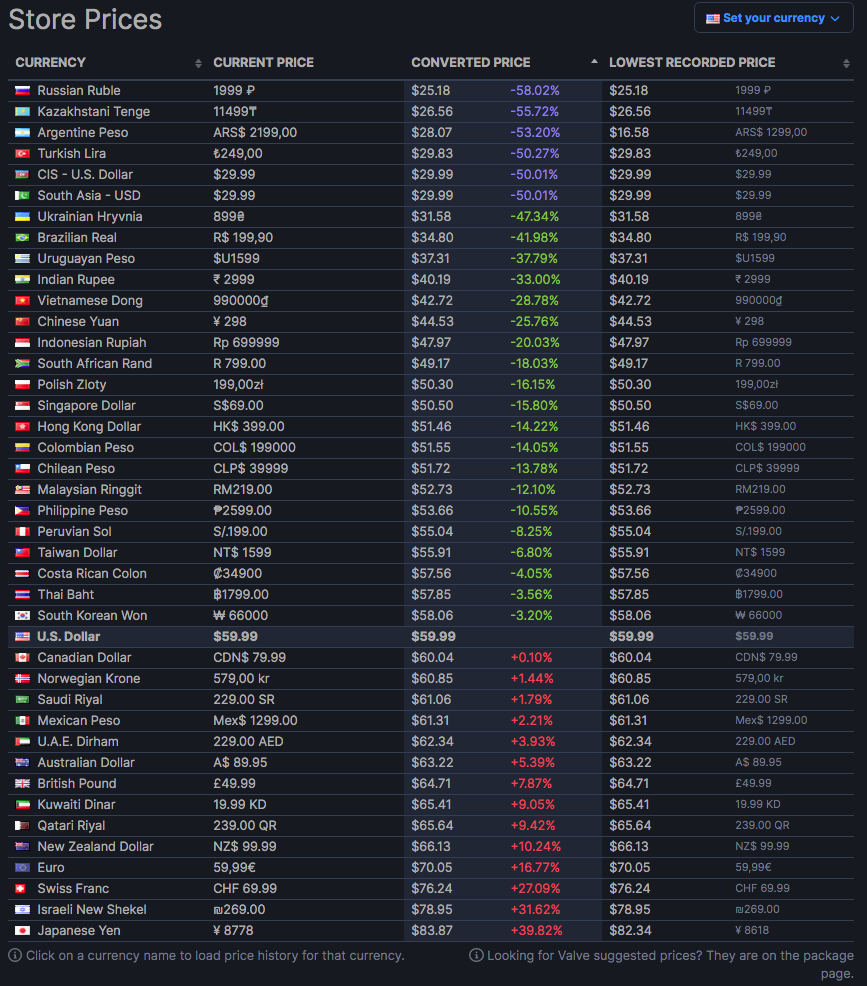Click Euro current price 59,99€
The image size is (867, 986).
(235, 867)
